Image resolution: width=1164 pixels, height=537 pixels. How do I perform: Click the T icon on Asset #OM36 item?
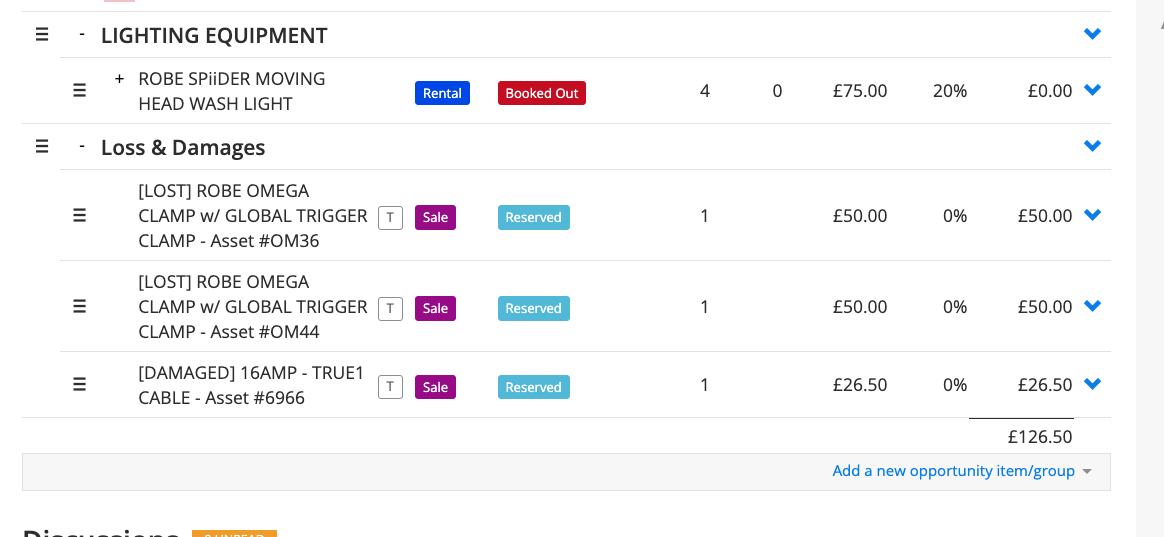coord(390,218)
